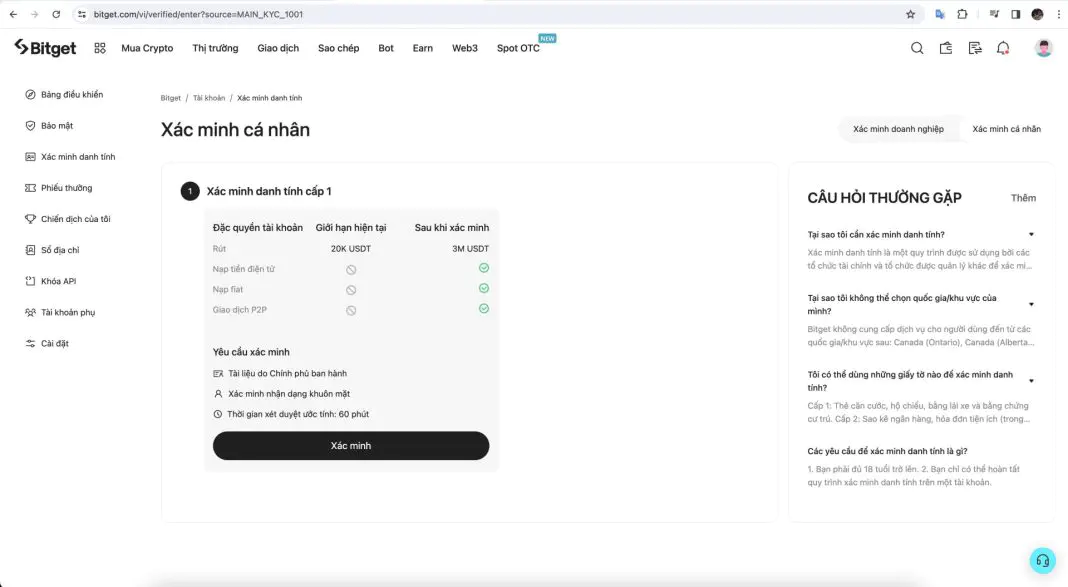Expand 'những giấy tờ nào để xác minh' question arrow
This screenshot has width=1068, height=587.
(1031, 381)
